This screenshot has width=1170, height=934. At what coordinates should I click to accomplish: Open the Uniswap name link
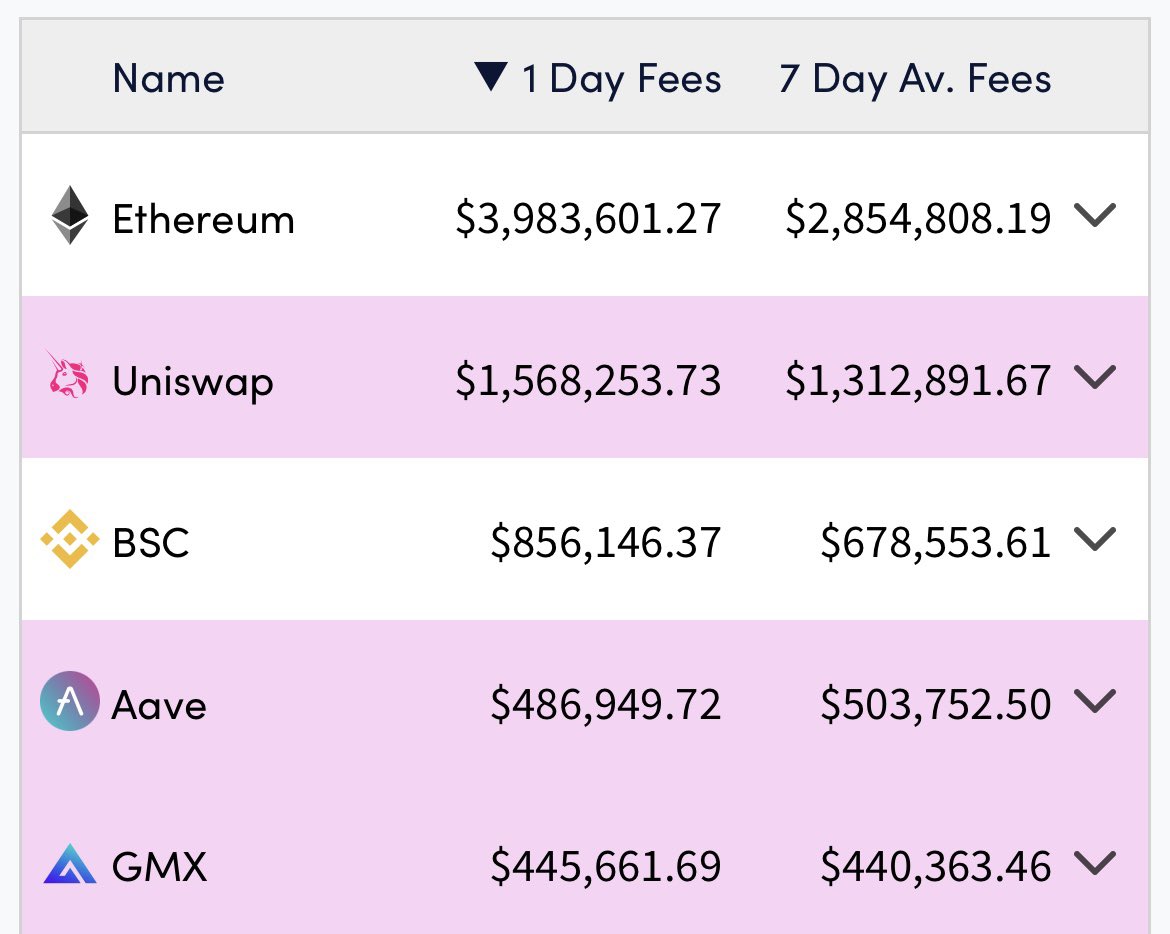coord(193,382)
